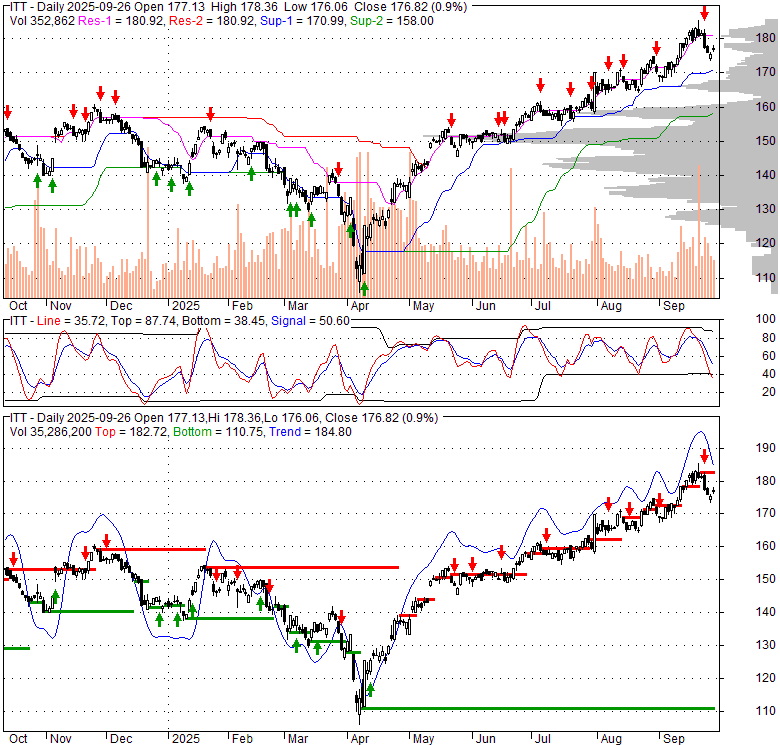
Task: Click the 110 price level on the upper chart axis
Action: click(x=765, y=278)
